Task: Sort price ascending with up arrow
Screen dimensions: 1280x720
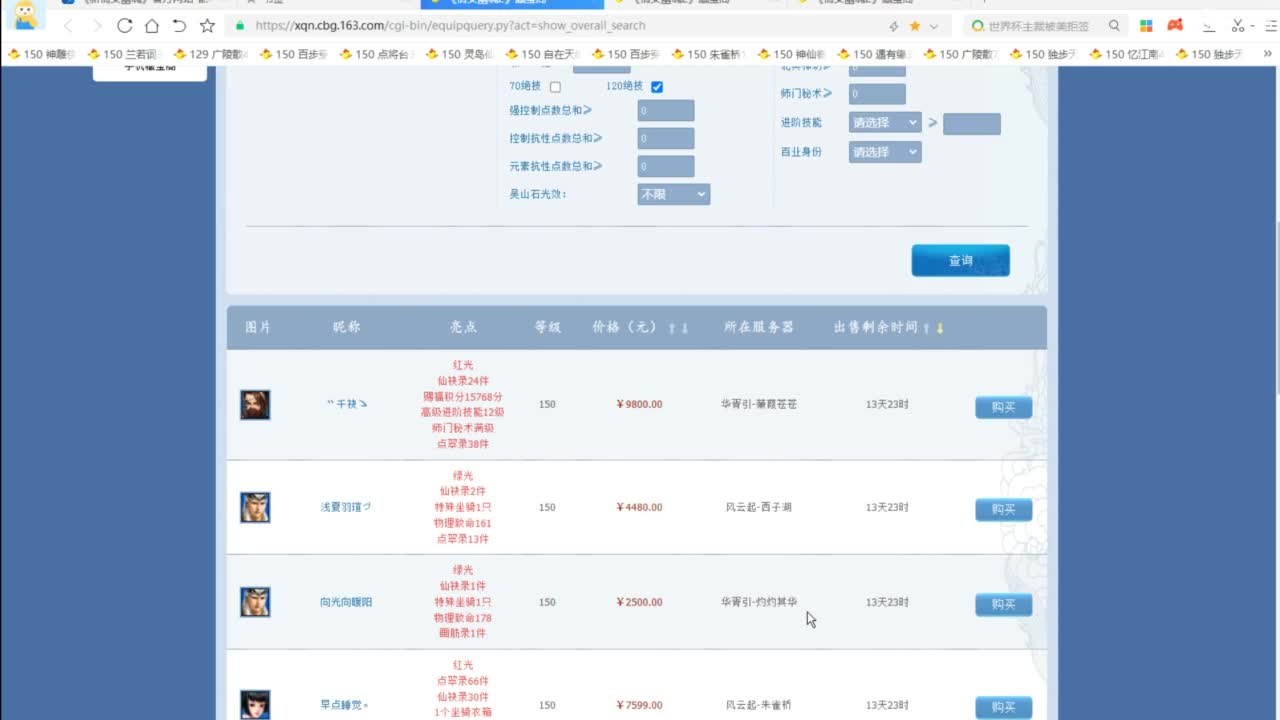Action: pyautogui.click(x=672, y=328)
